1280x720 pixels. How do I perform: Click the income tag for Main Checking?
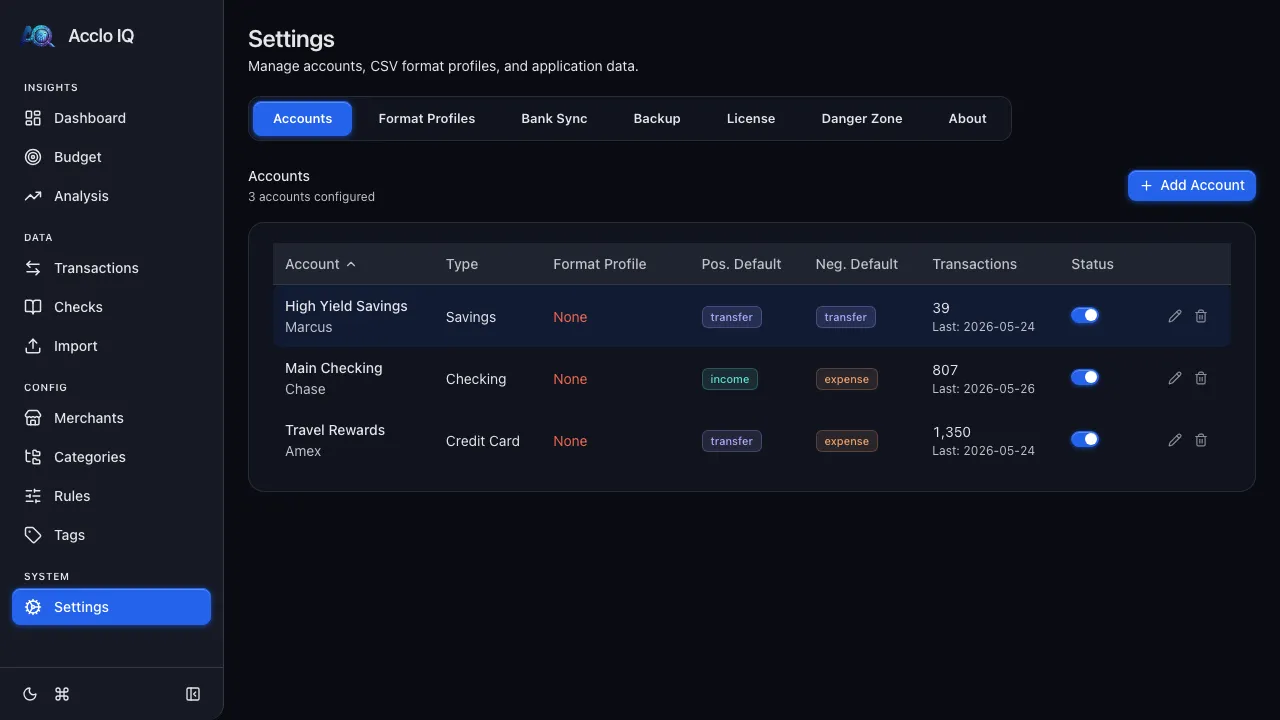(730, 379)
